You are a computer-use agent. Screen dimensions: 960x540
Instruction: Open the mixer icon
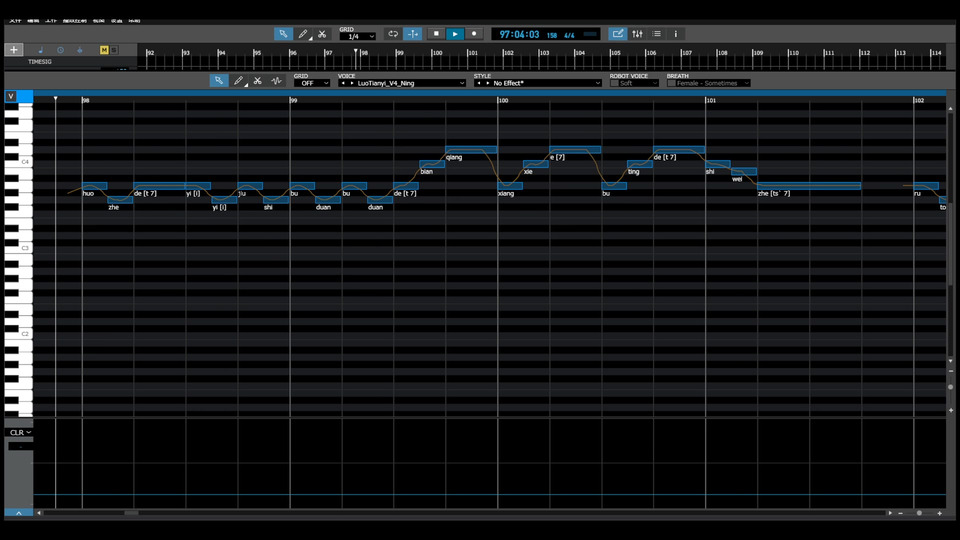[x=637, y=34]
